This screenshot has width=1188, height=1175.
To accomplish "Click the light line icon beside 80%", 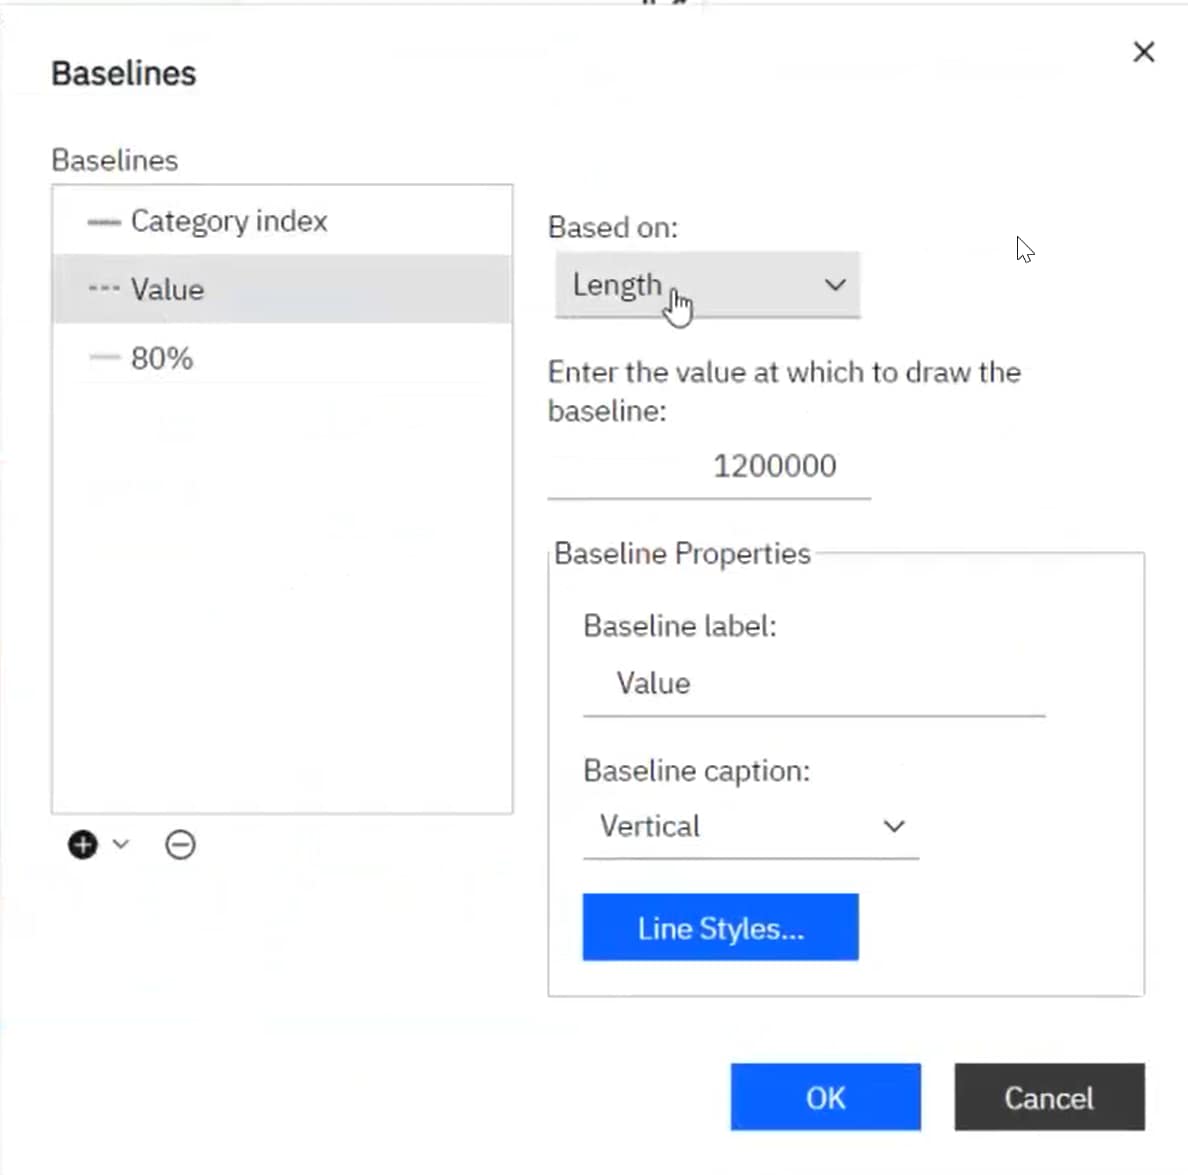I will point(103,358).
